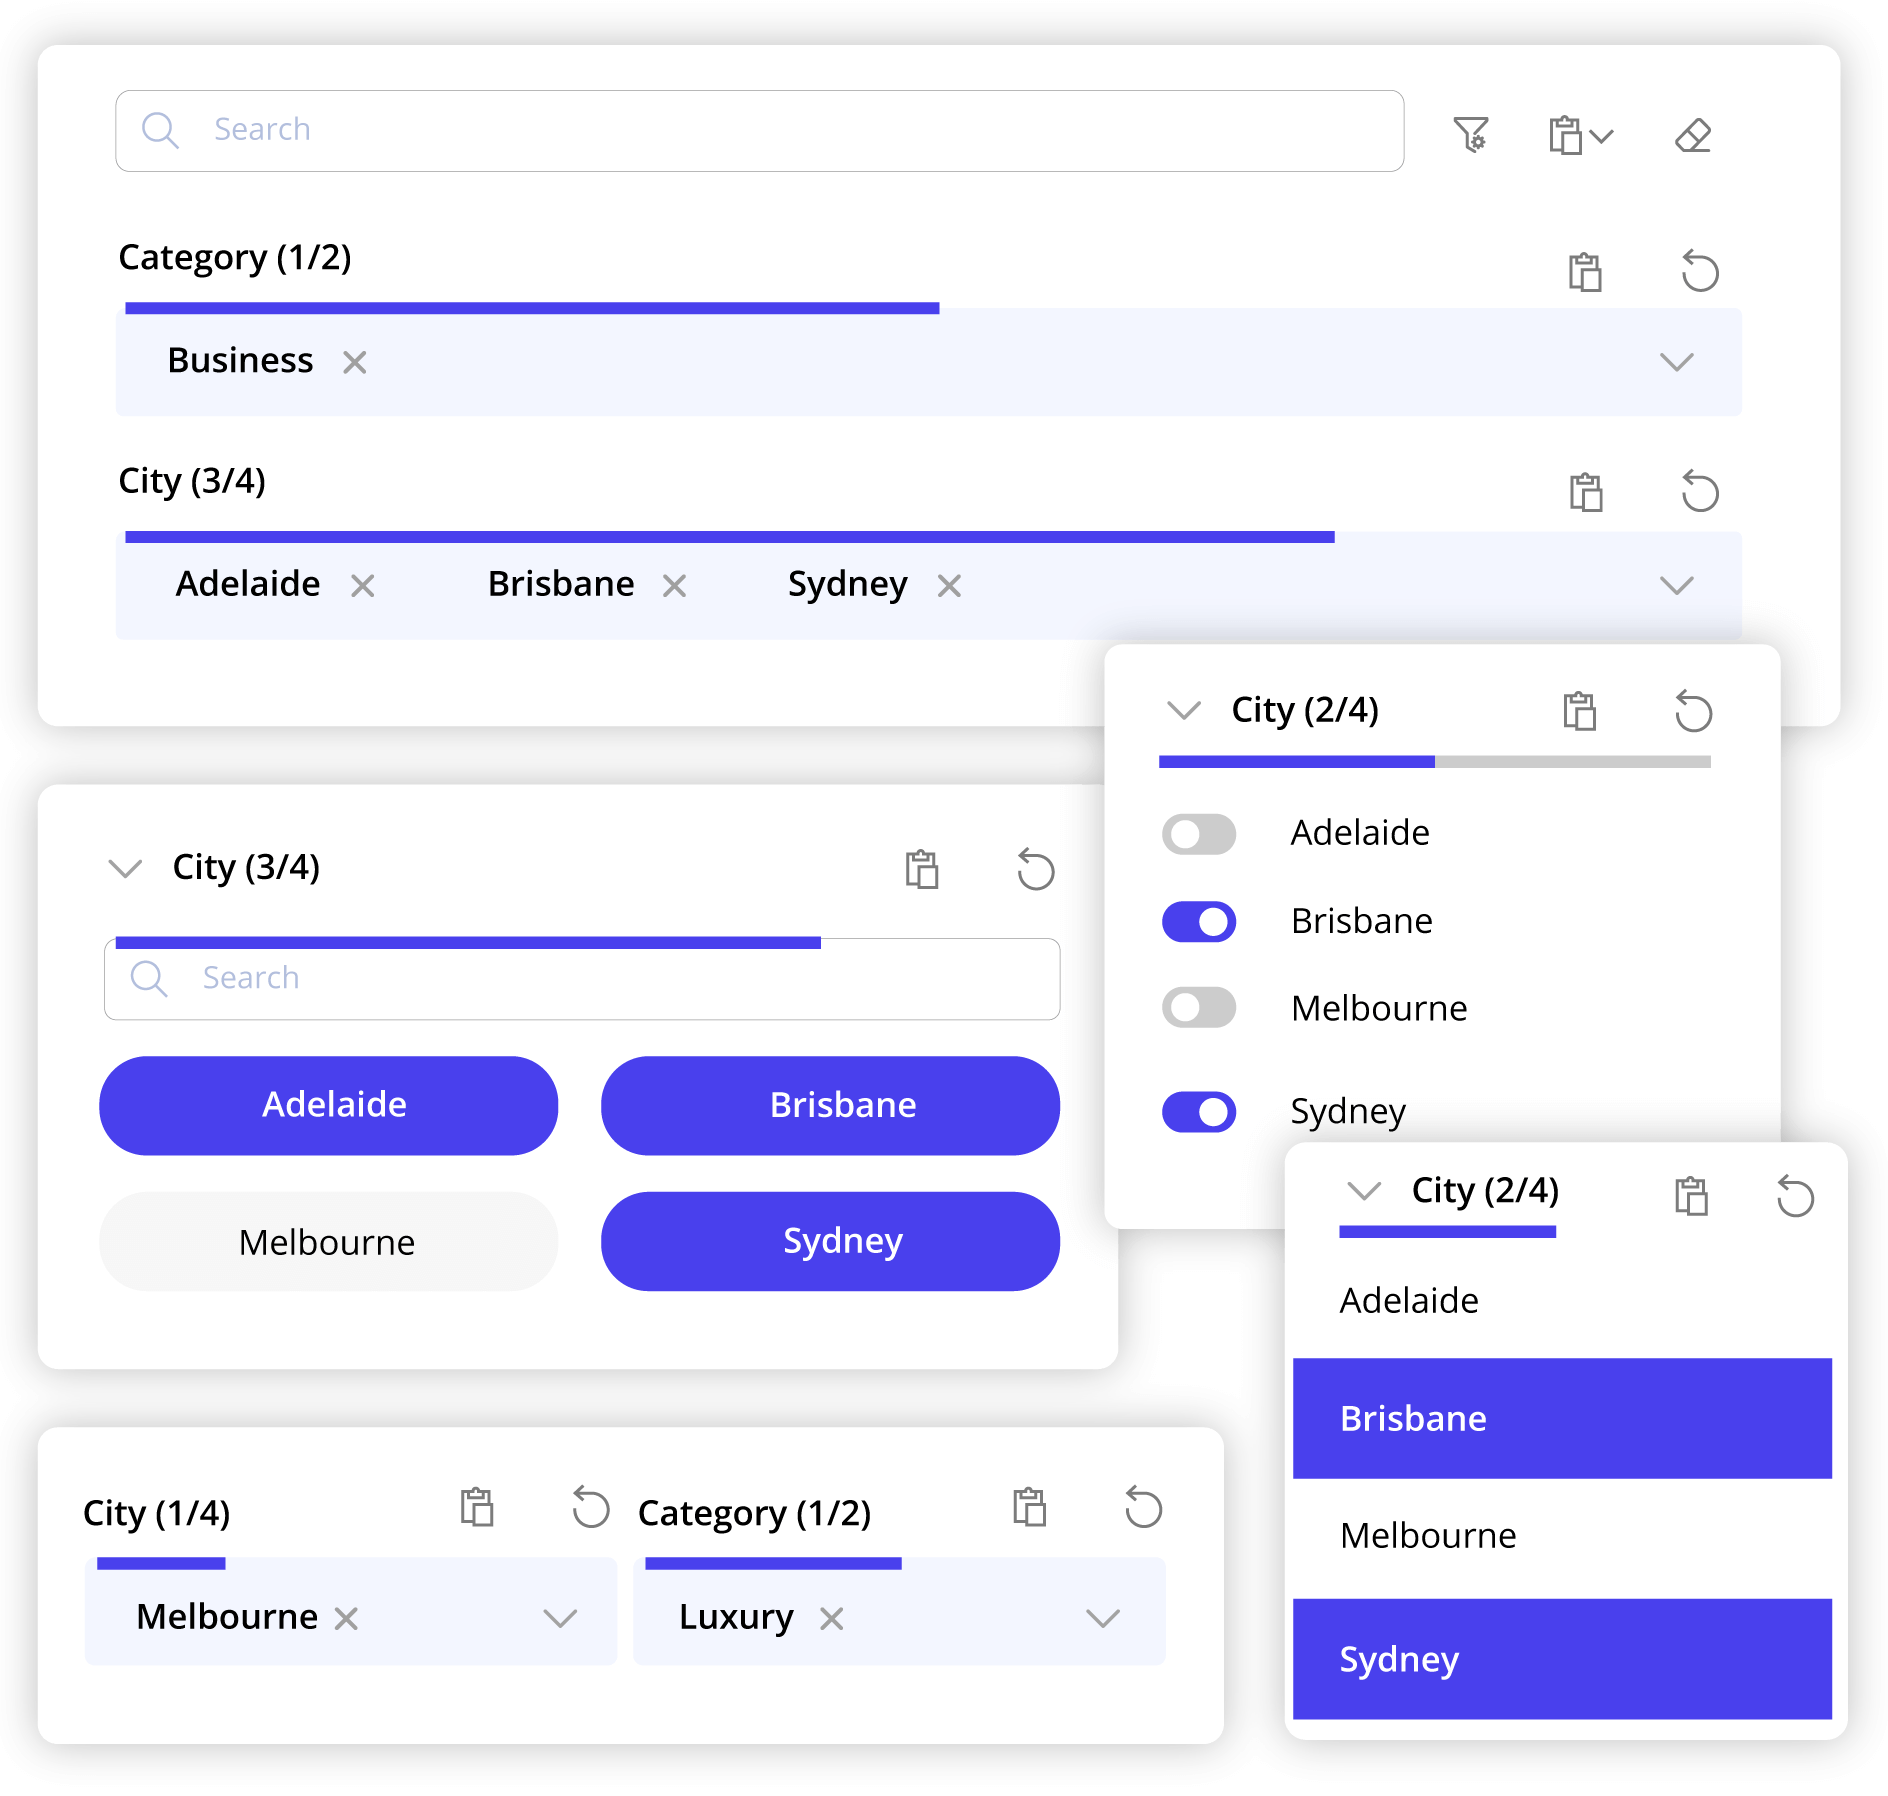Open the Melbourne city dropdown chevron

point(560,1618)
